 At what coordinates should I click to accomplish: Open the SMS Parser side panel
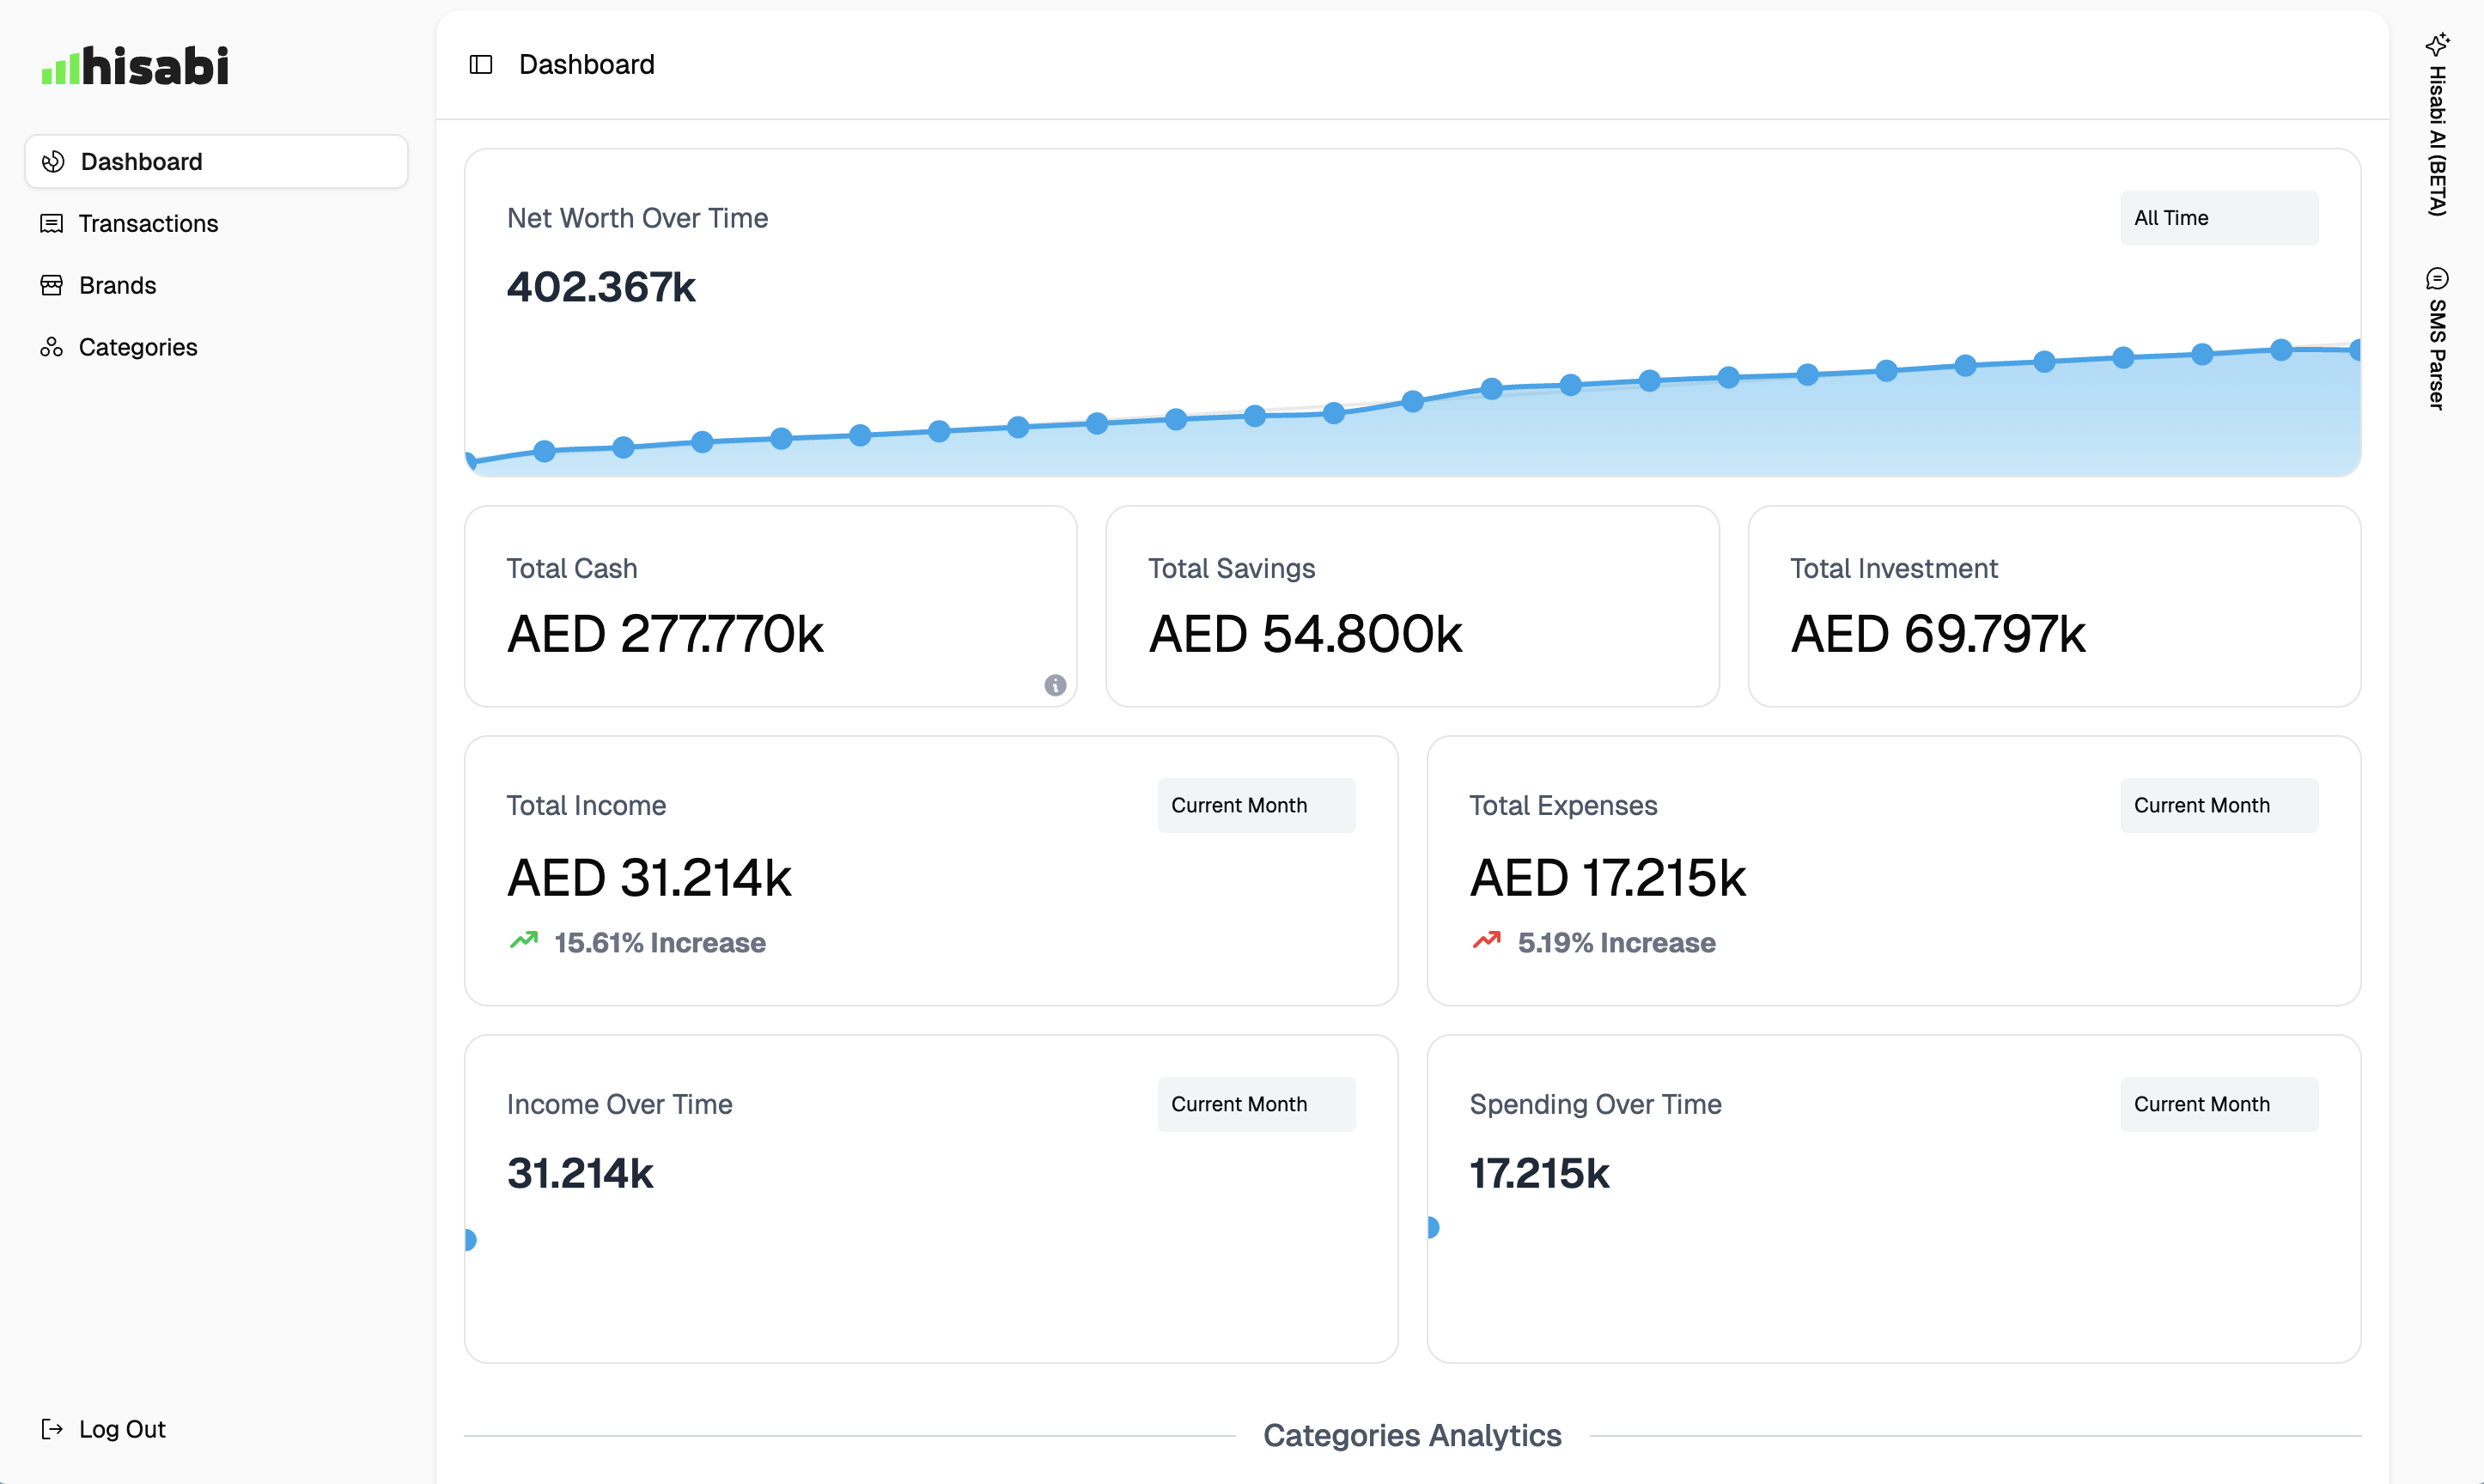coord(2437,354)
